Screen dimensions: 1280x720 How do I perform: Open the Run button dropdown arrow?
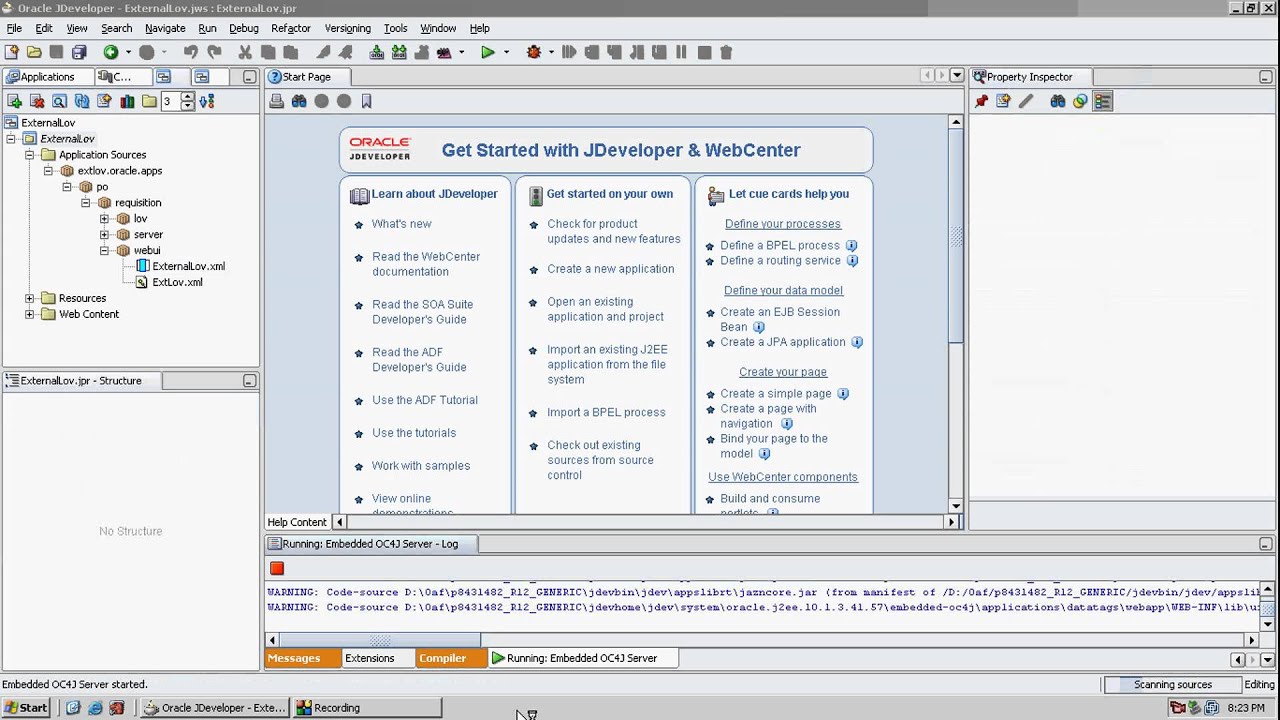coord(506,52)
